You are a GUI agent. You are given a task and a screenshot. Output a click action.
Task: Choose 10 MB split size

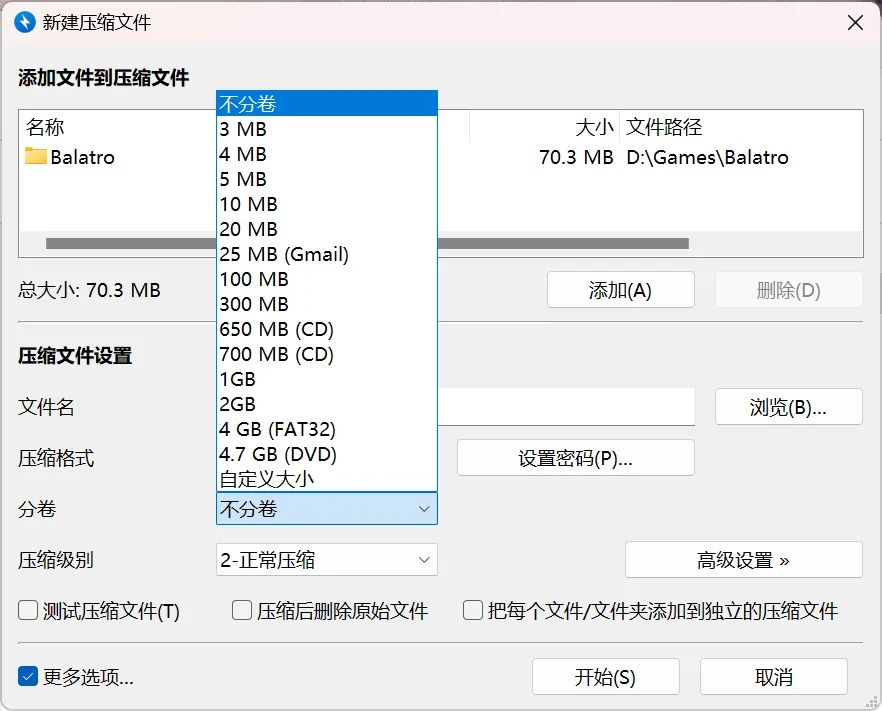pyautogui.click(x=327, y=204)
